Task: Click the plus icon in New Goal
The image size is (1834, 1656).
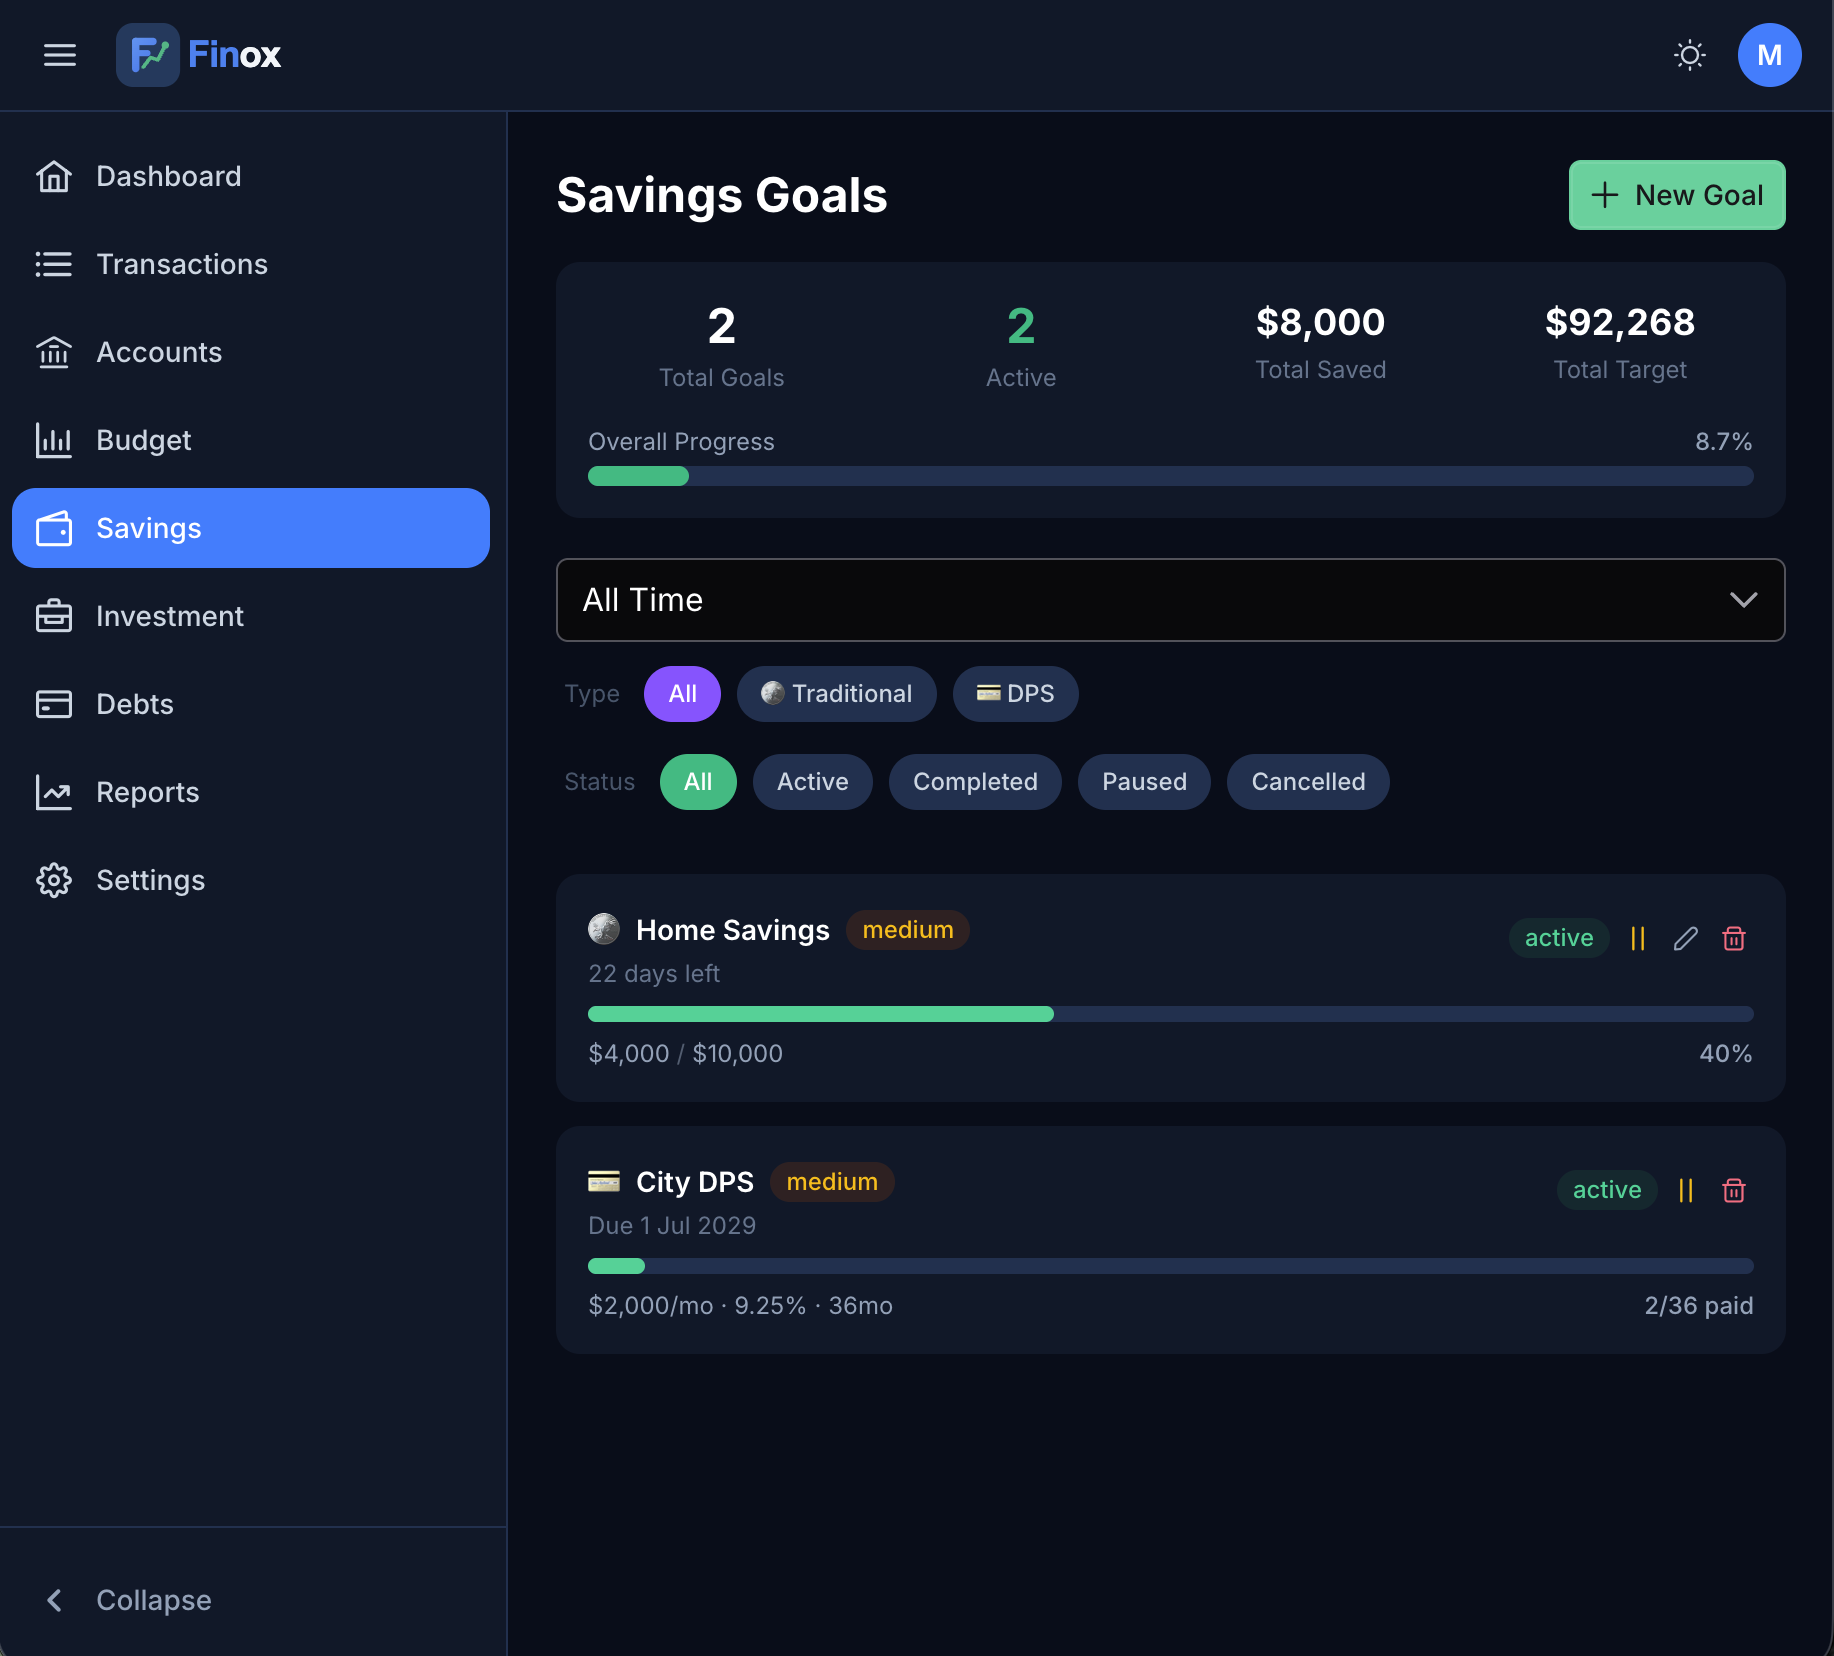Action: coord(1604,195)
